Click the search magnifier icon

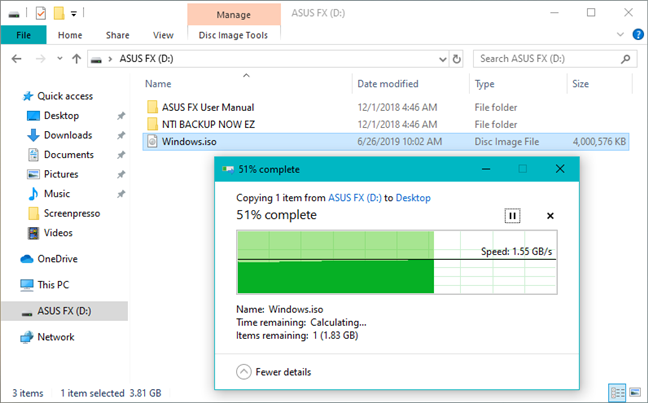[625, 59]
